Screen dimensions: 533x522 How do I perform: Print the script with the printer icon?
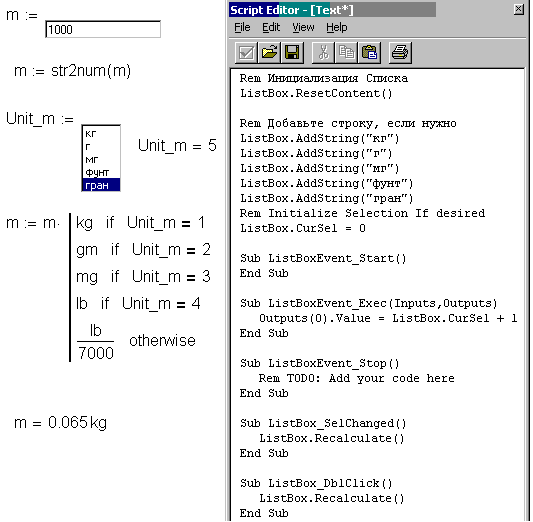(x=400, y=53)
